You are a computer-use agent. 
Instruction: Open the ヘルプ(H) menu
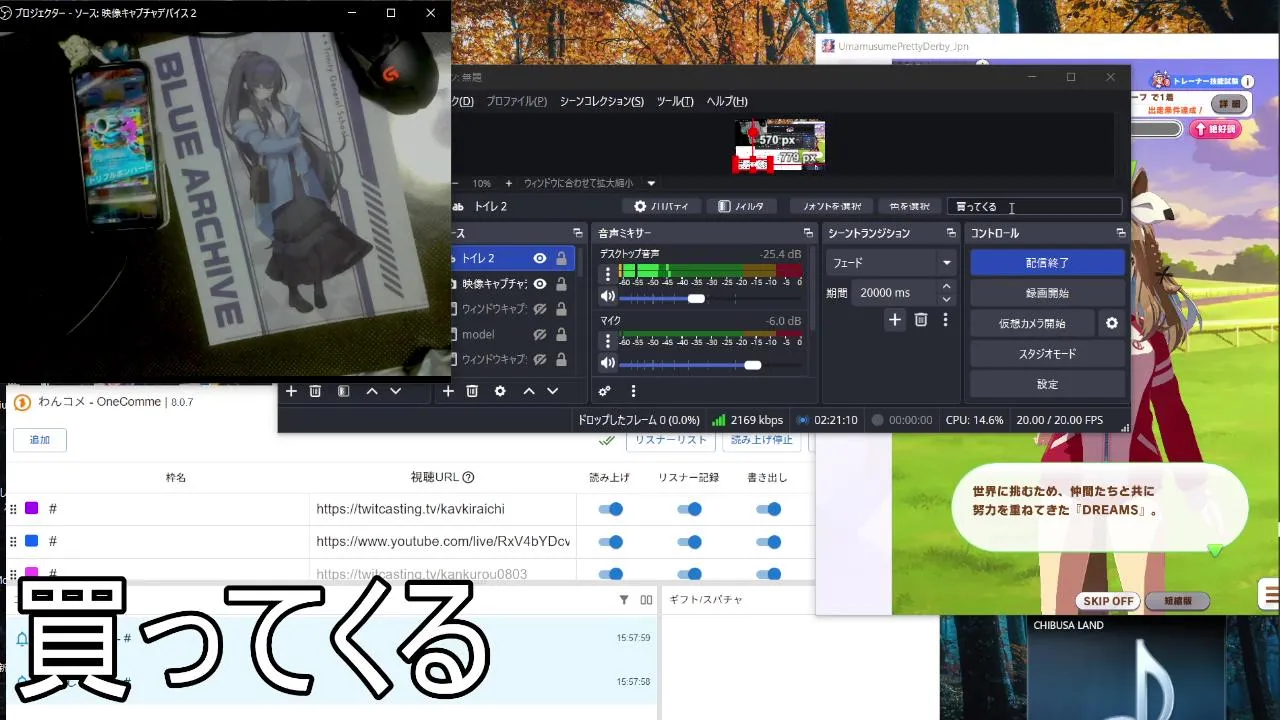coord(727,101)
